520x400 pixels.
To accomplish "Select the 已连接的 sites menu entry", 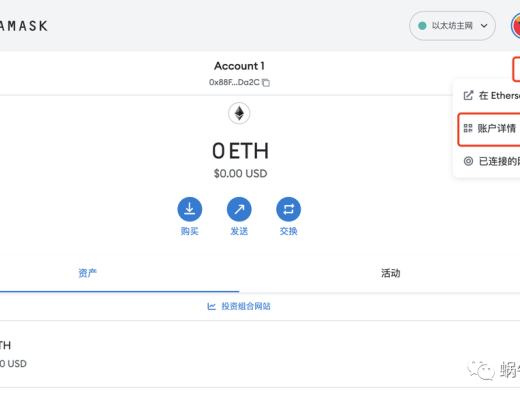I will (491, 161).
